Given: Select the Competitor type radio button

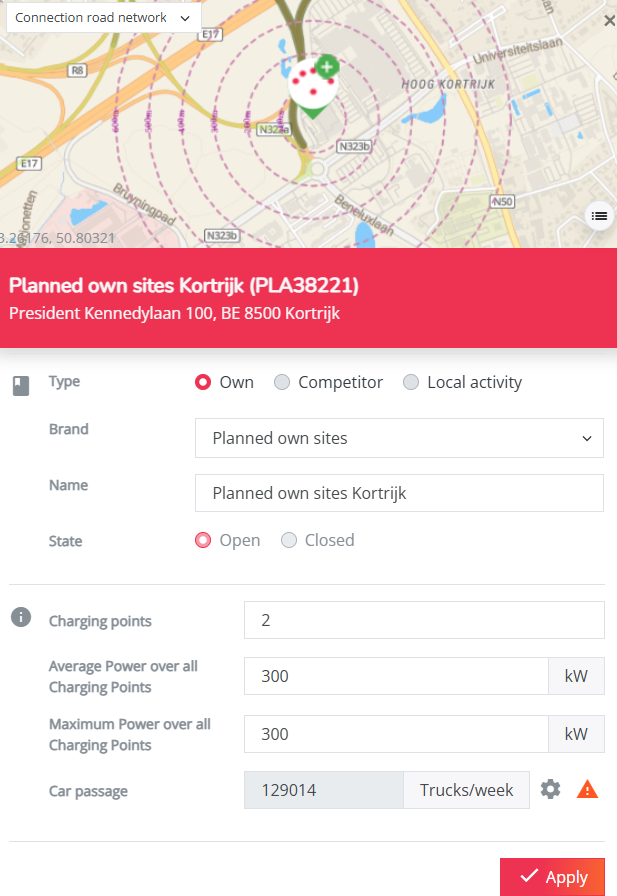Looking at the screenshot, I should click(282, 382).
